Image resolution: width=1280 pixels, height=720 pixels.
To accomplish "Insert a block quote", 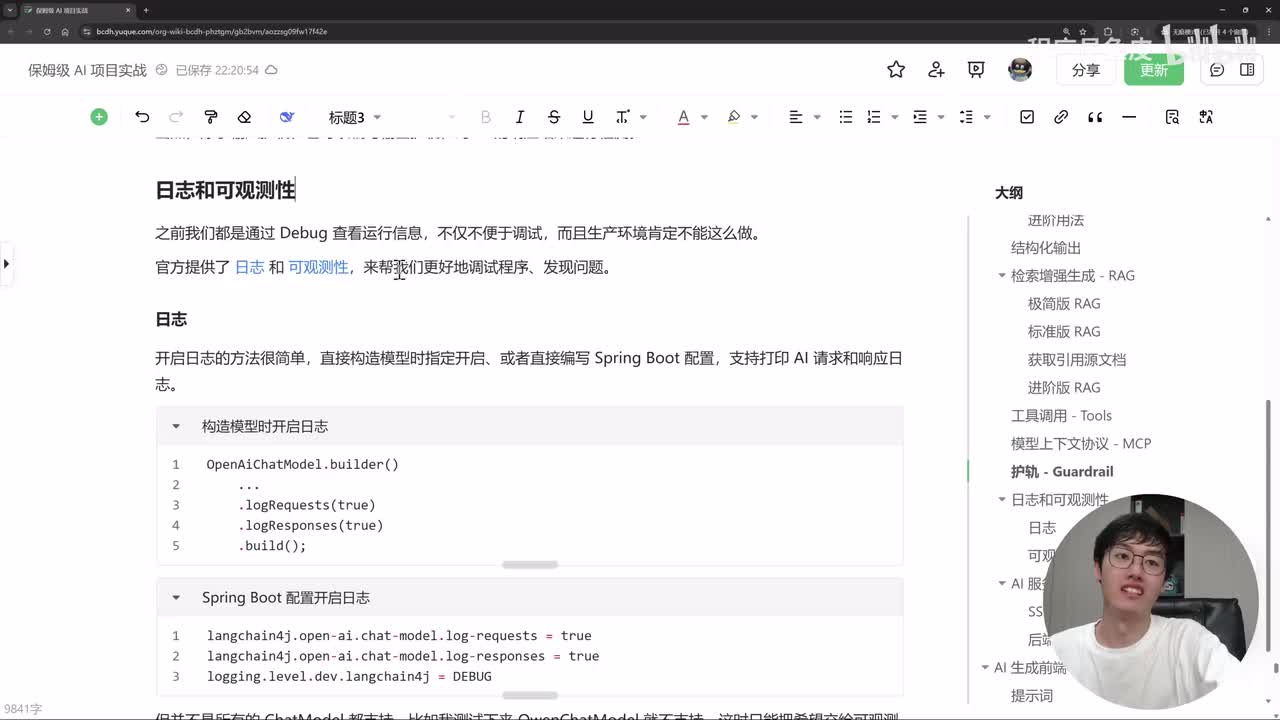I will point(1095,117).
